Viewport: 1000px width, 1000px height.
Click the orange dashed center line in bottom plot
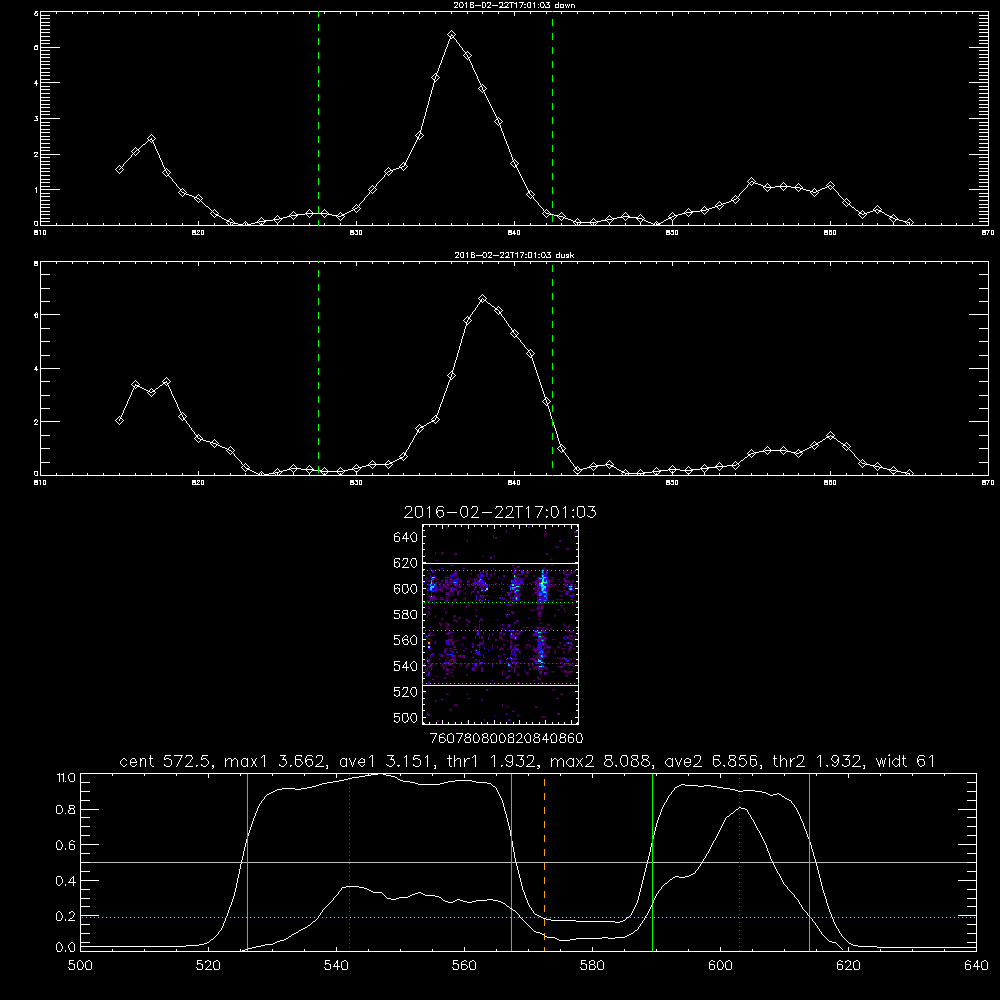pos(544,862)
